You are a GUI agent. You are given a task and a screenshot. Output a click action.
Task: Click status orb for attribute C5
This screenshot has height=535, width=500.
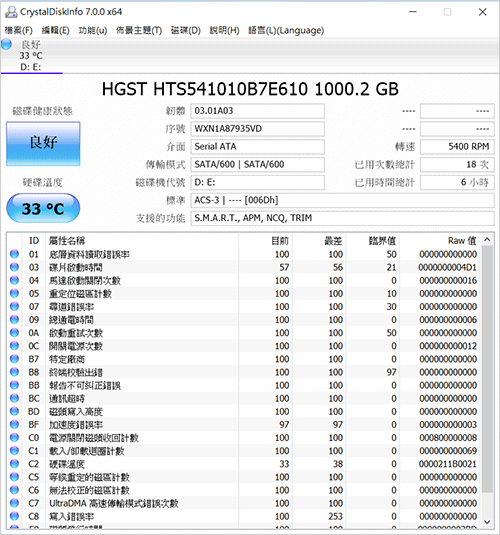coord(14,477)
